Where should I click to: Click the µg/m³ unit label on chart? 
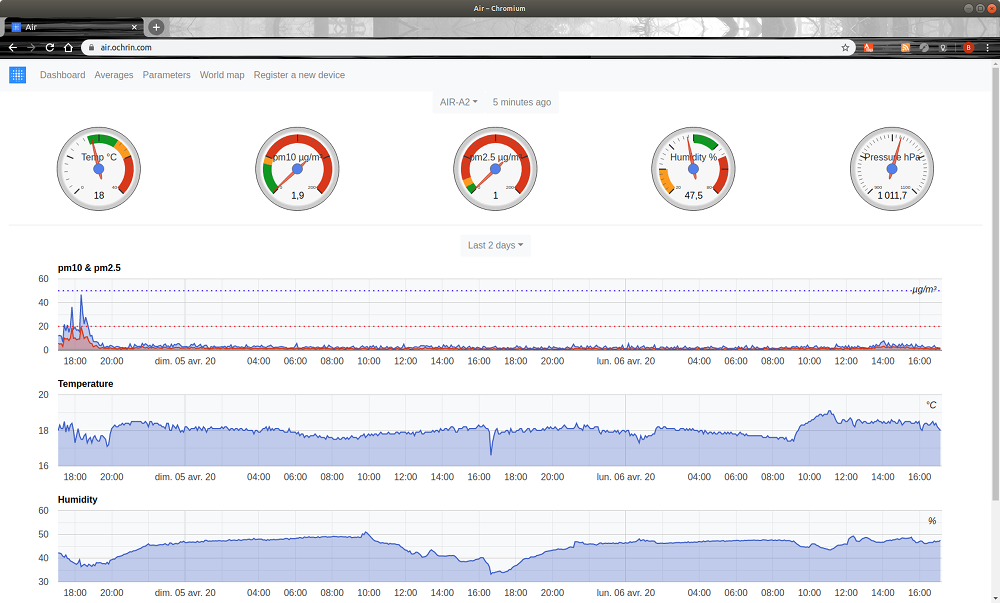pos(924,289)
